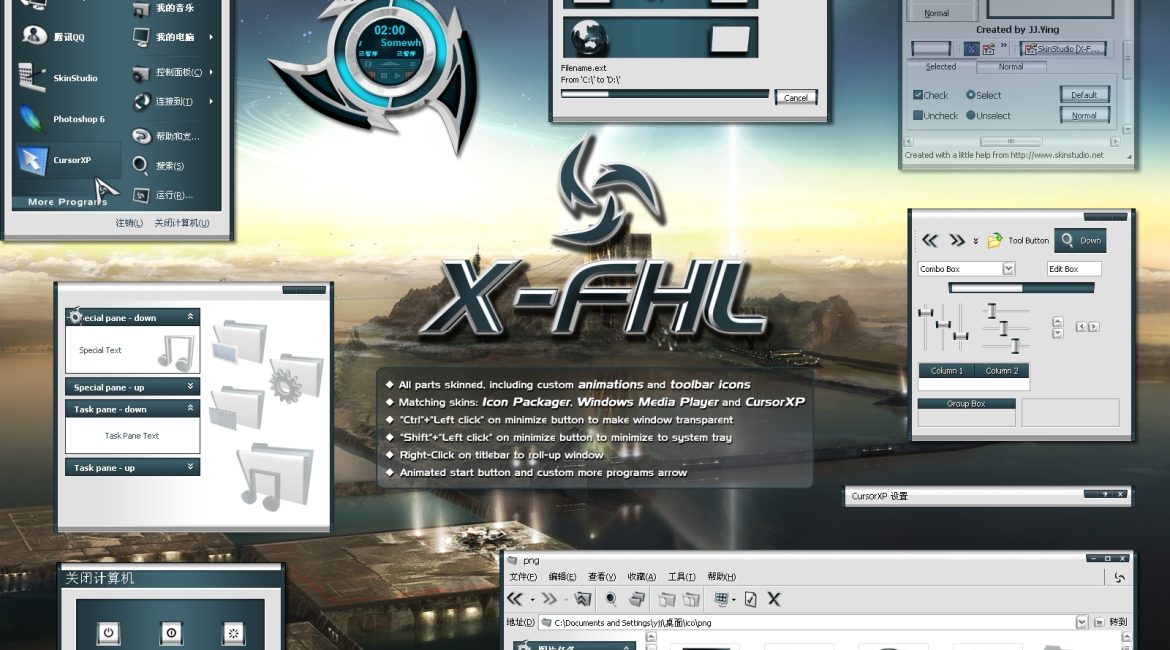Collapse the Special pane - down section
Screen dimensions: 1170x650
pyautogui.click(x=190, y=317)
